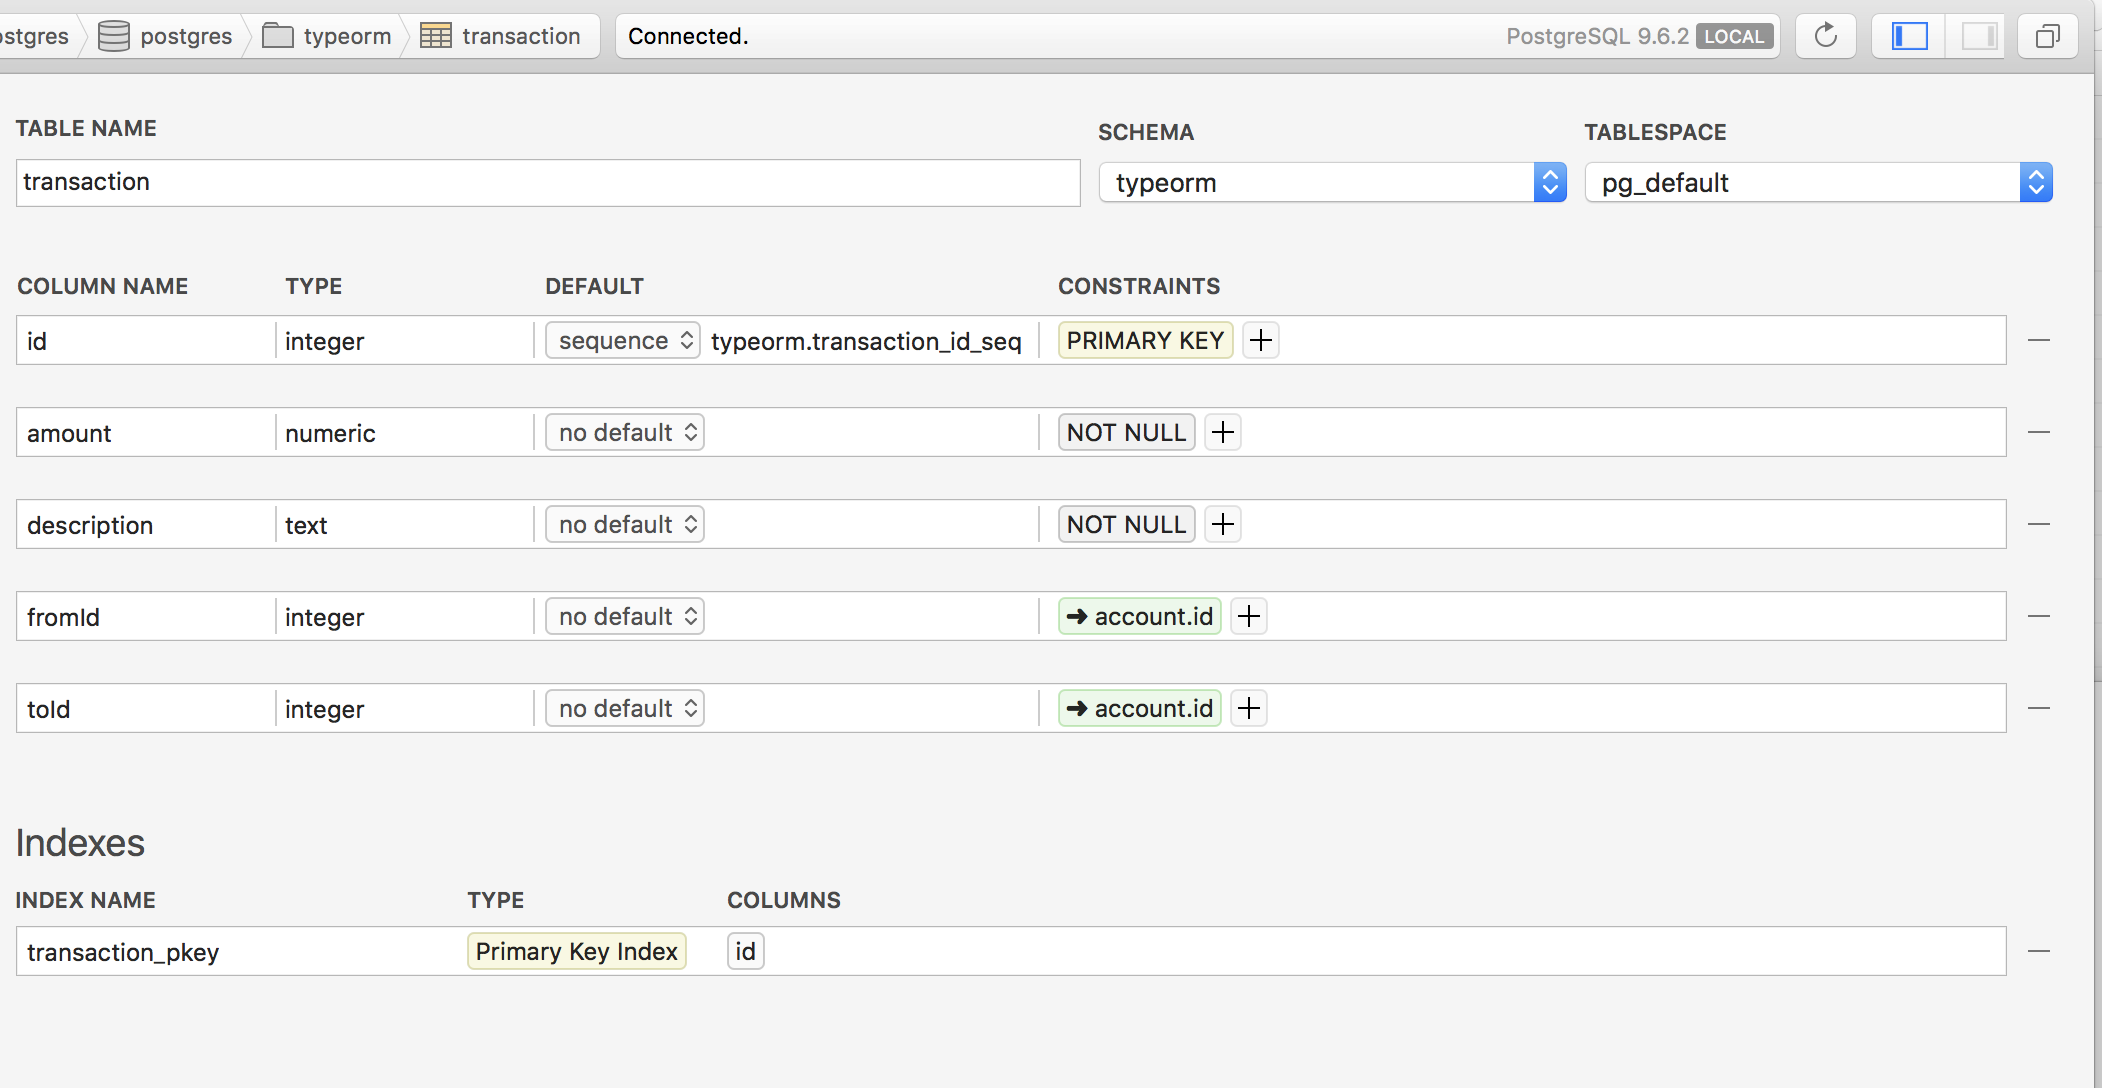Toggle the NOT NULL constraint on description
Image resolution: width=2102 pixels, height=1088 pixels.
[x=1124, y=524]
